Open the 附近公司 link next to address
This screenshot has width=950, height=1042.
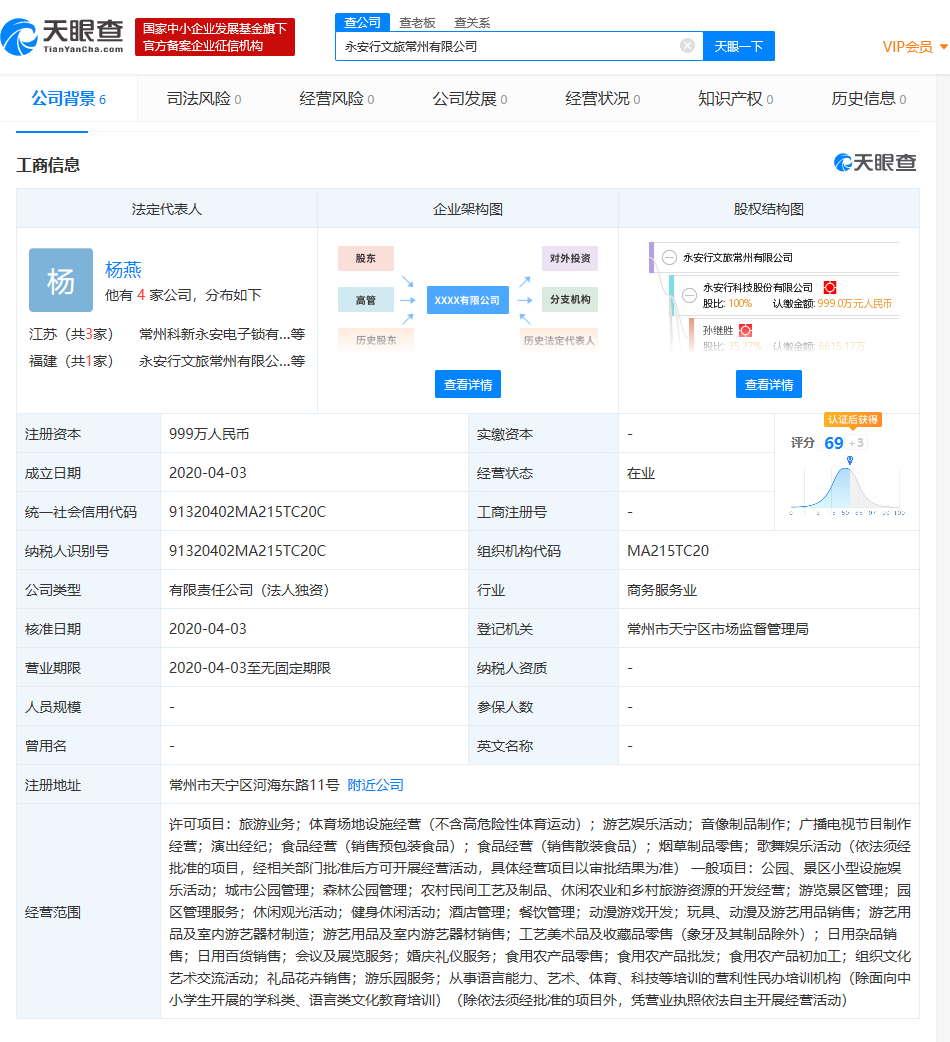click(x=376, y=785)
